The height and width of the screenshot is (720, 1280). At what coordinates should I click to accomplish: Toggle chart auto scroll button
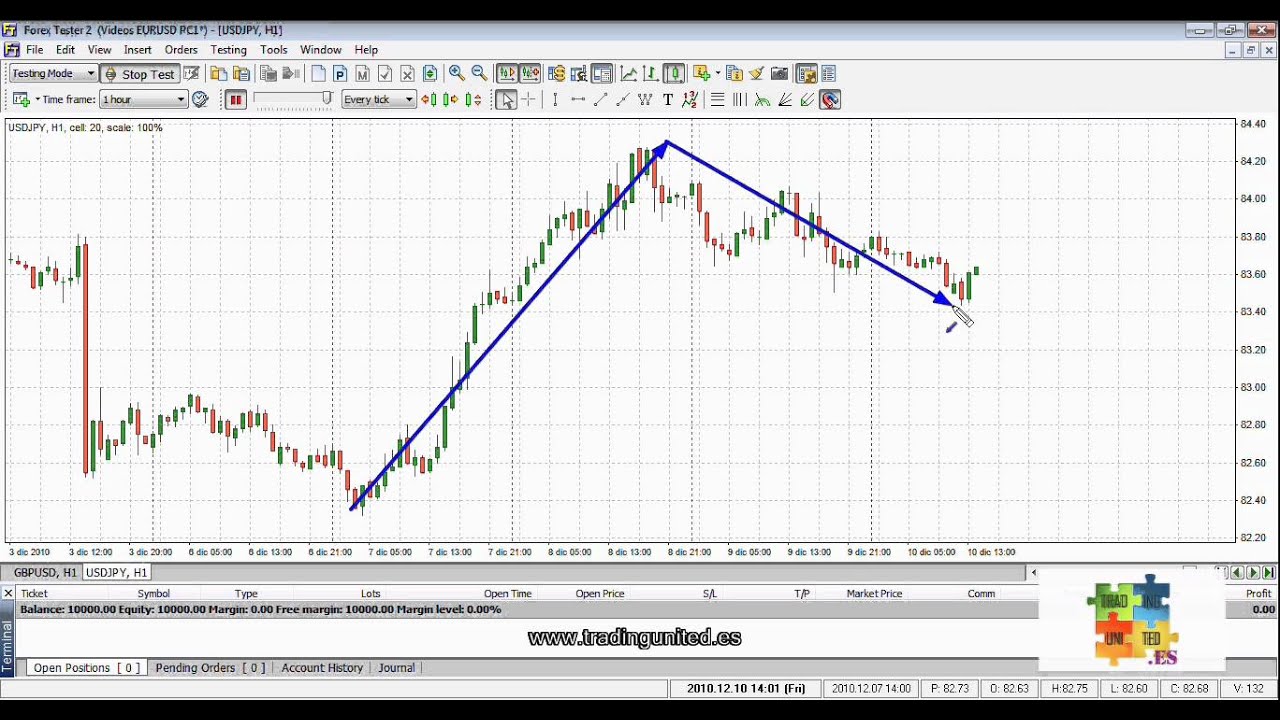tap(506, 73)
